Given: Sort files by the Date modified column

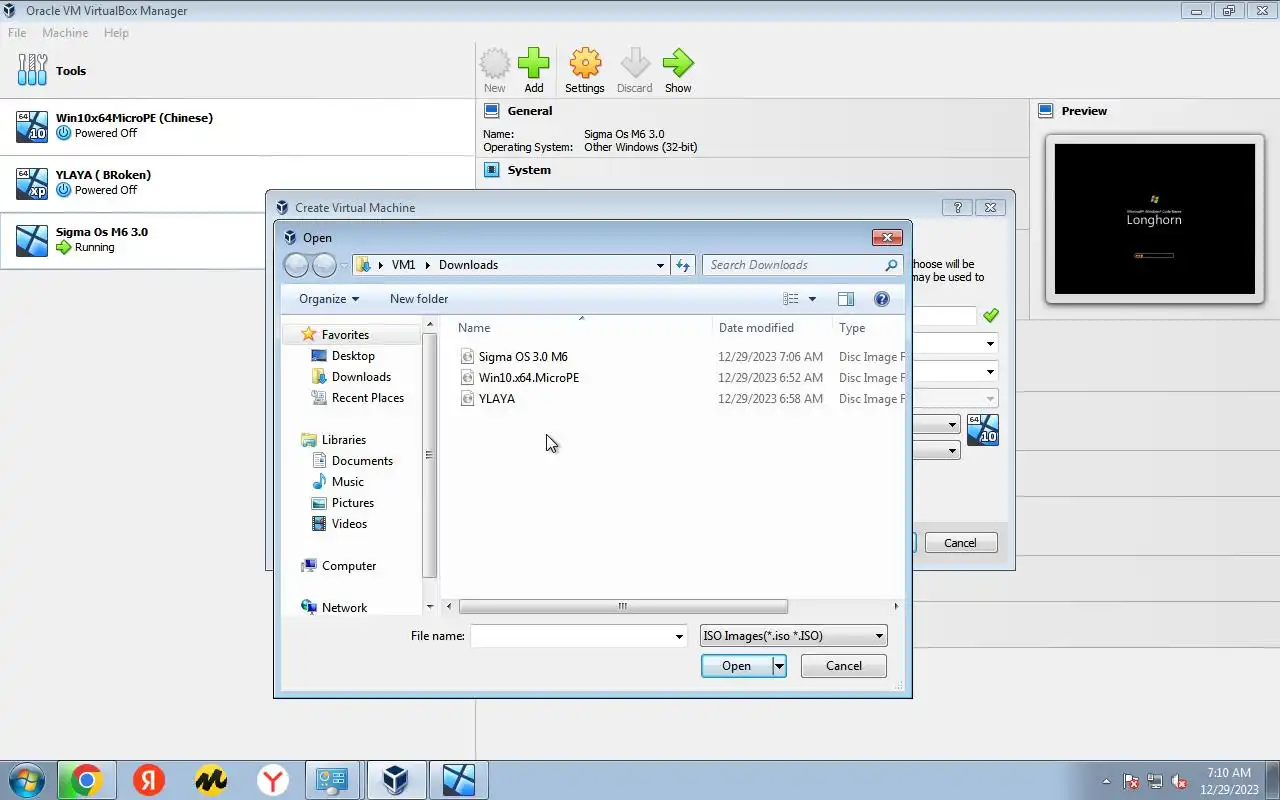Looking at the screenshot, I should pyautogui.click(x=756, y=328).
